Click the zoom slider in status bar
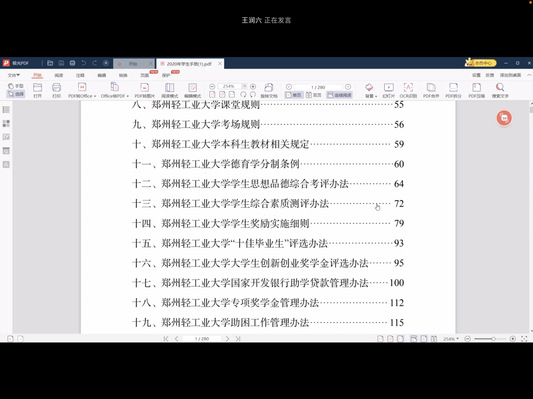The image size is (533, 399). (485, 339)
